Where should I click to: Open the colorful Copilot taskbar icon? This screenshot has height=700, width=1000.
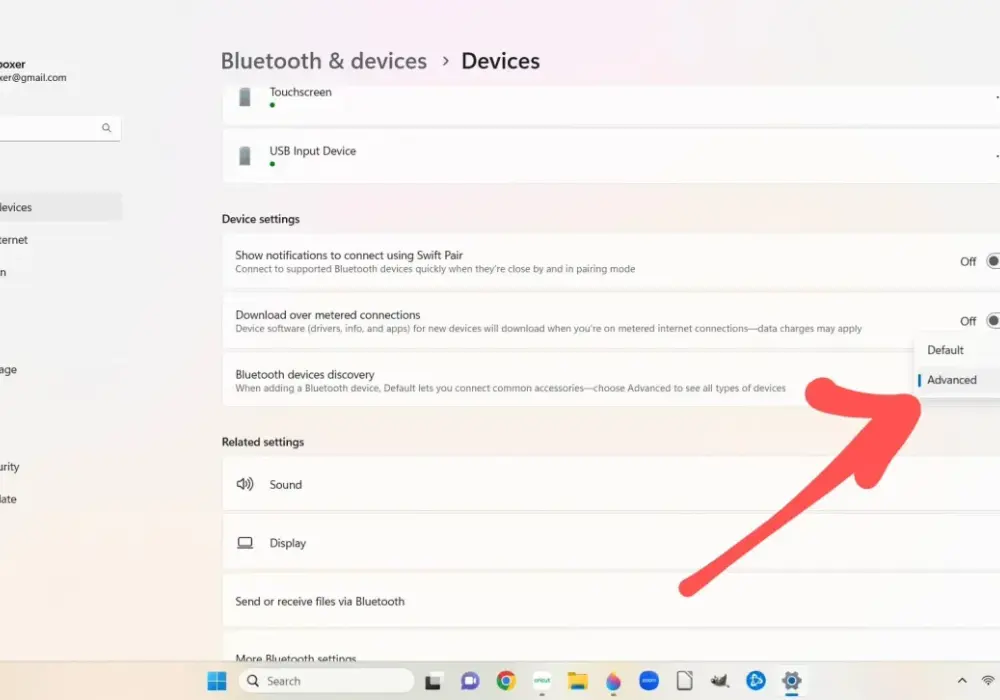click(x=613, y=682)
